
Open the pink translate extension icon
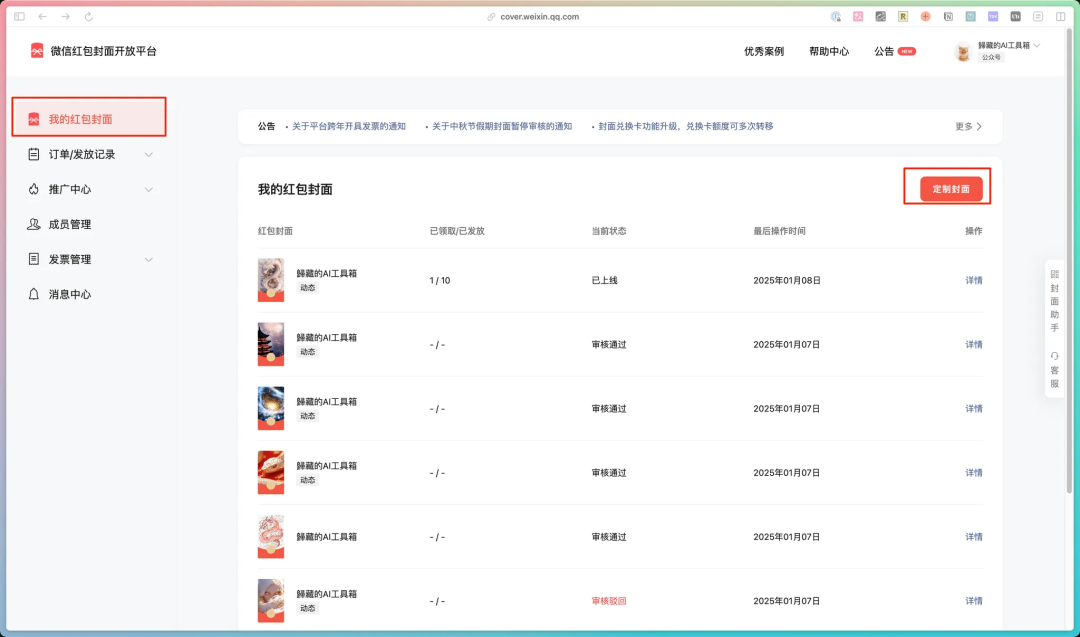point(858,17)
